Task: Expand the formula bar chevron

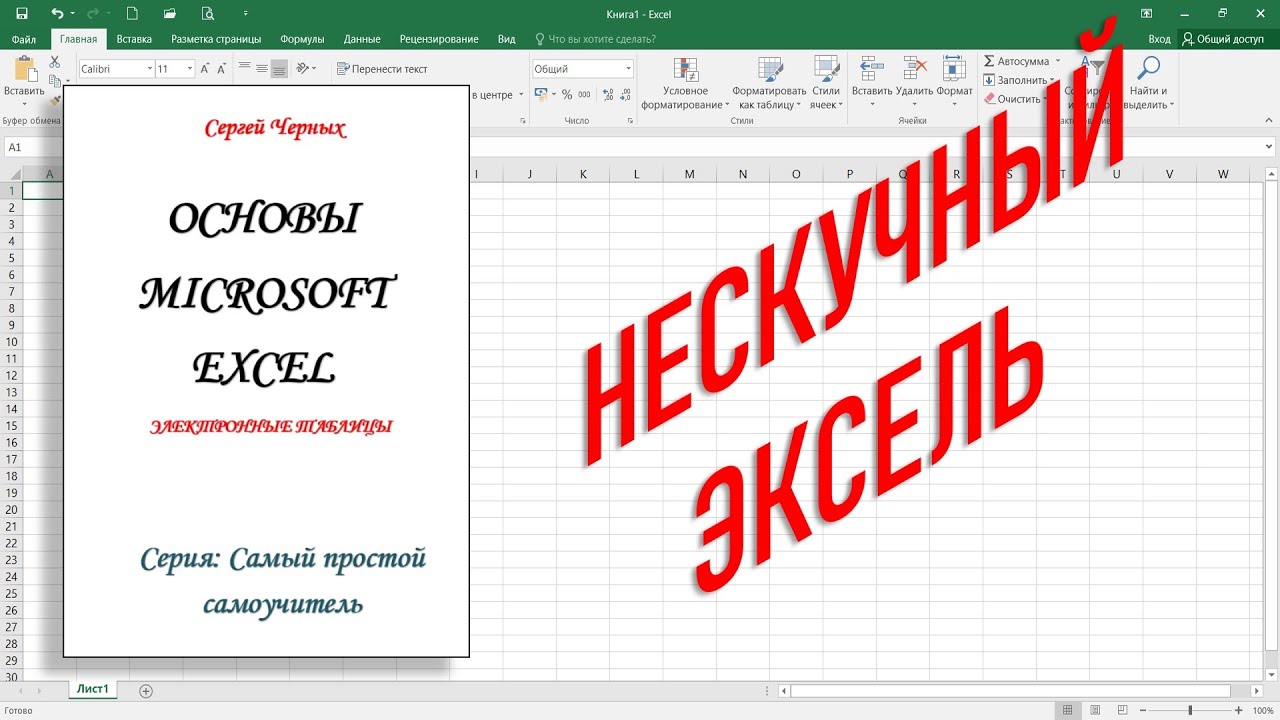Action: pos(1269,147)
